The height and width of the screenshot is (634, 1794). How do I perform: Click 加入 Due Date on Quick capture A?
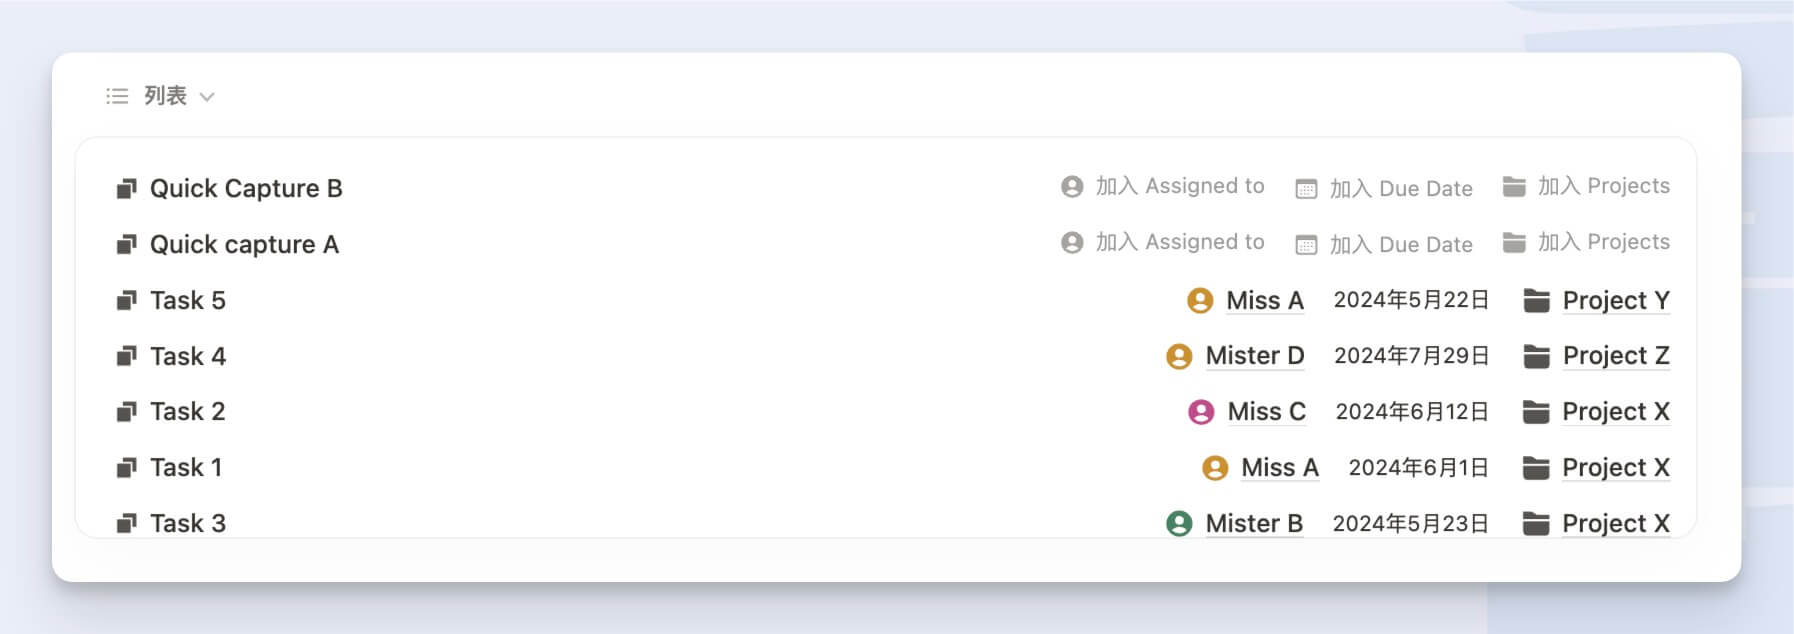tap(1399, 243)
